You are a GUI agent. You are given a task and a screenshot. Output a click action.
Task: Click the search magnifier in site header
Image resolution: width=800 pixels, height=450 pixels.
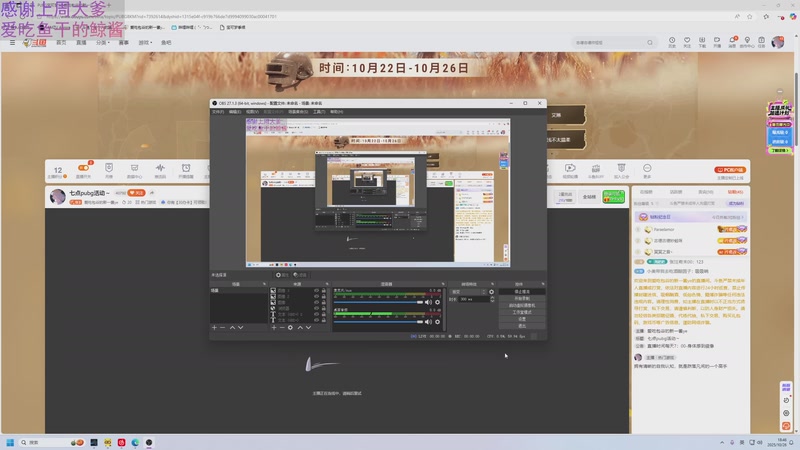649,43
